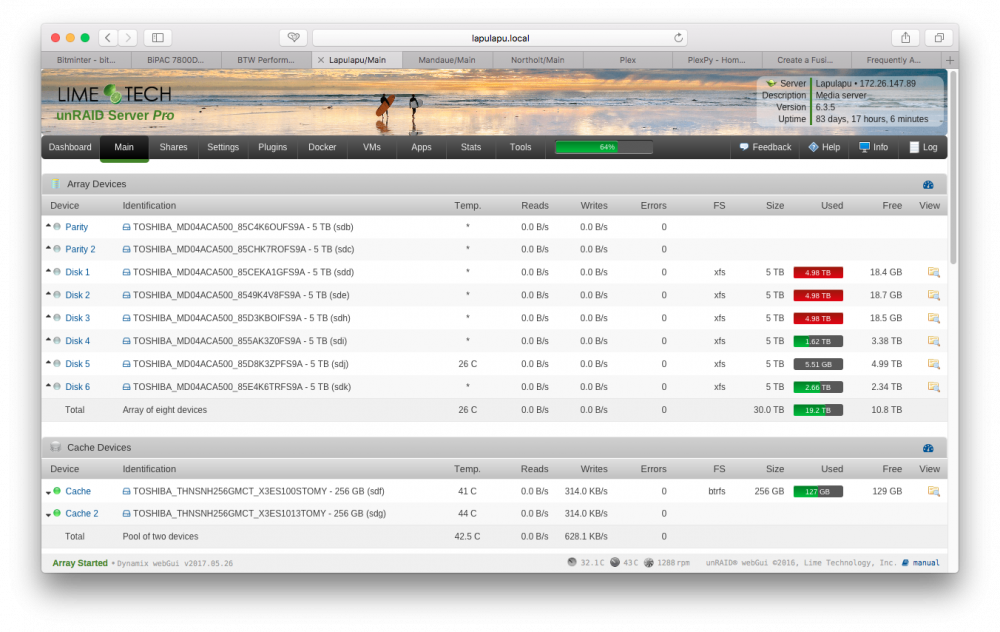Browse Disk 3 contents via folder icon
Screen dimensions: 1000x632
click(934, 318)
